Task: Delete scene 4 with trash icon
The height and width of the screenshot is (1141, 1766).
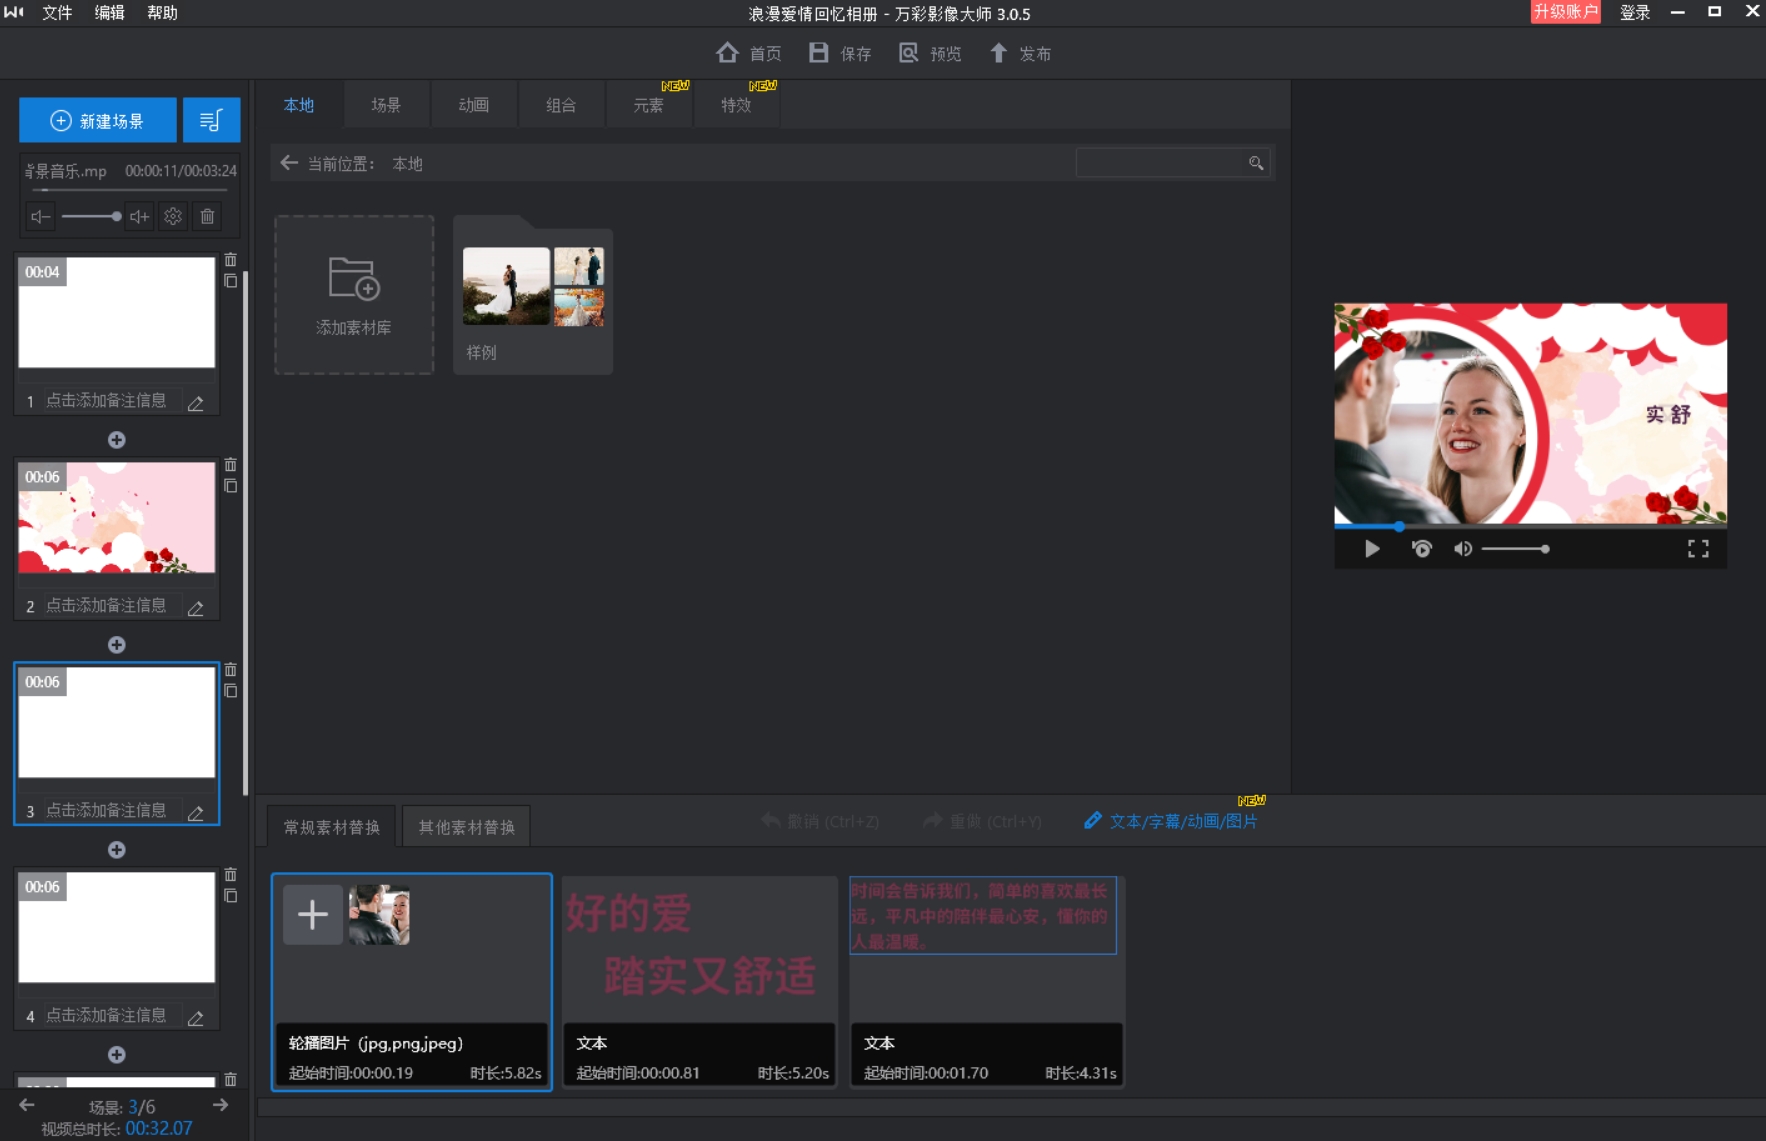Action: coord(231,875)
